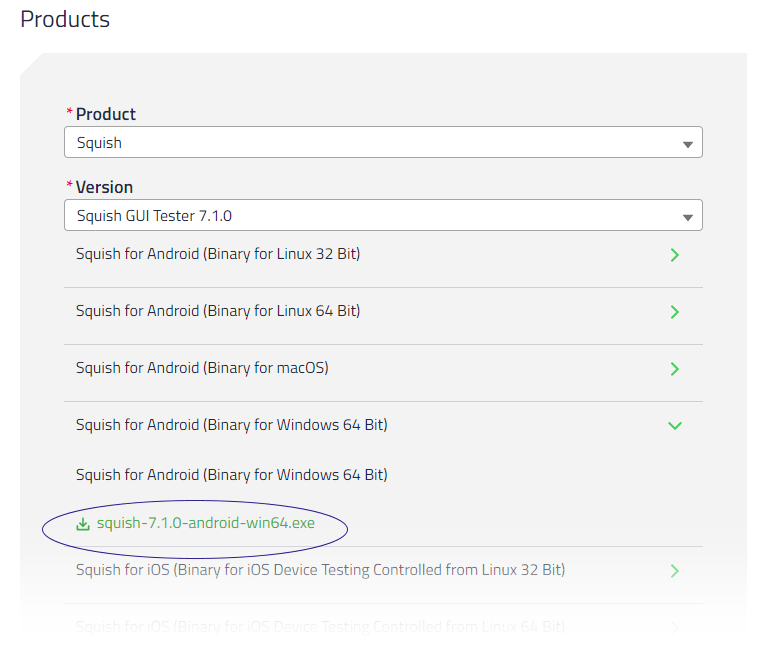Click the green download icon beside the exe file
The width and height of the screenshot is (764, 654).
83,524
